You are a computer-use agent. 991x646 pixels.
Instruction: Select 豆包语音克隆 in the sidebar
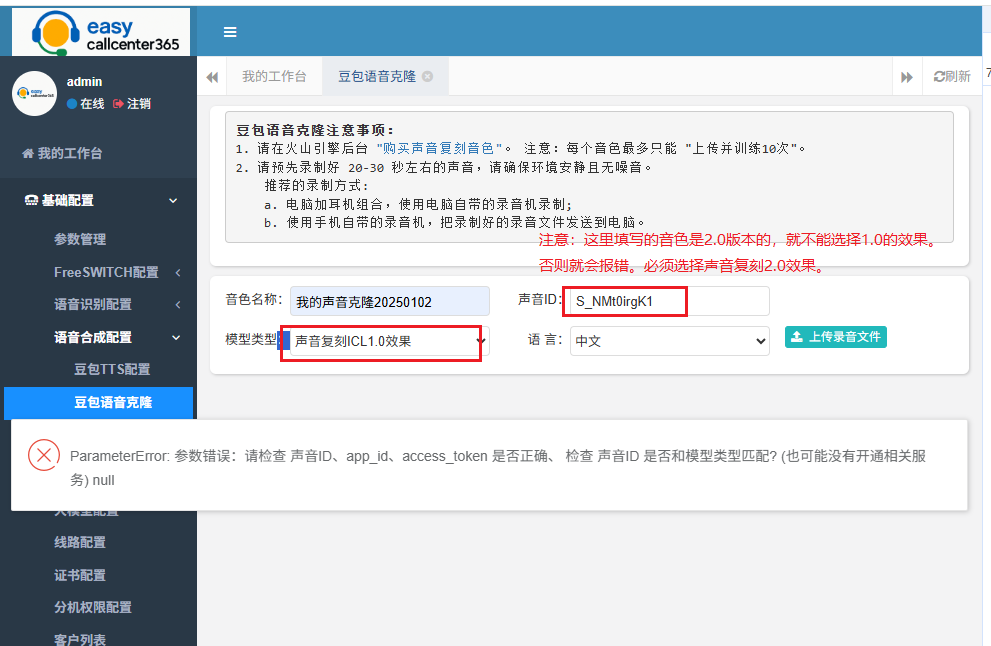click(x=99, y=403)
